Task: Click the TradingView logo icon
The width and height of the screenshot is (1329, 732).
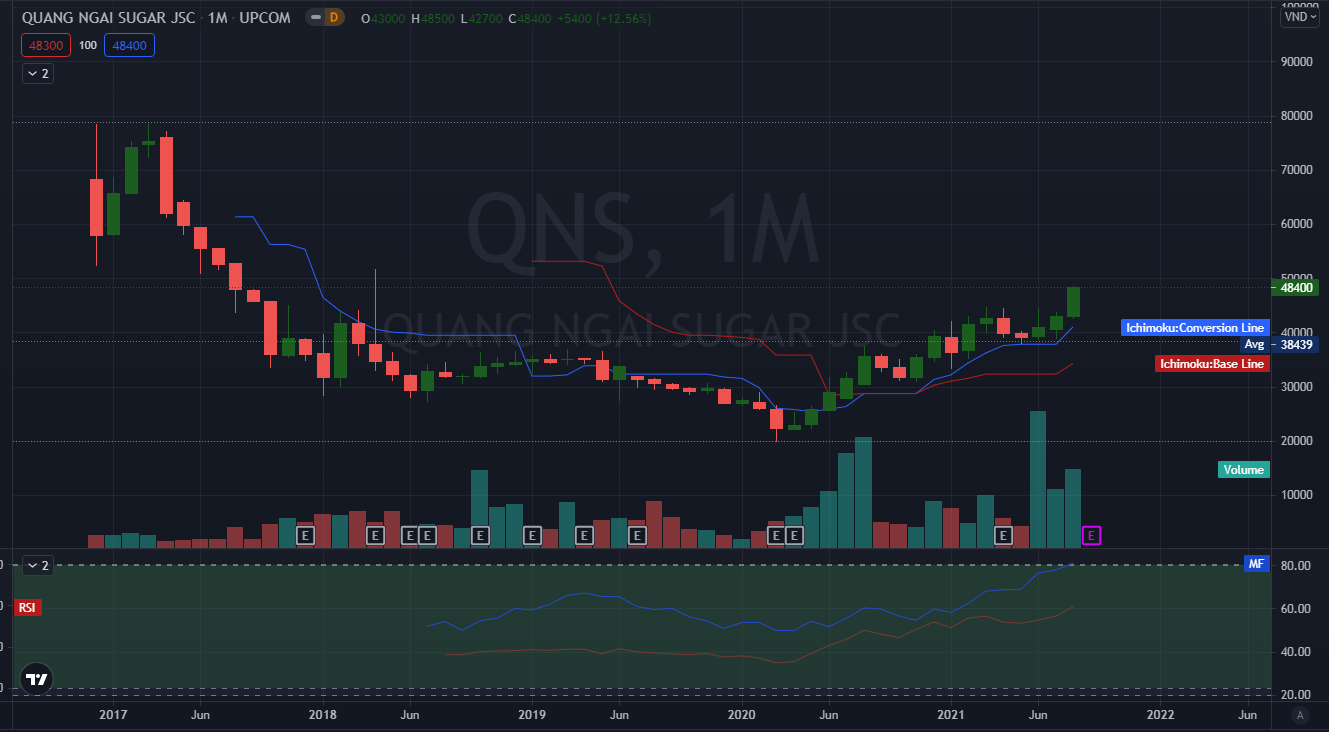Action: click(36, 679)
